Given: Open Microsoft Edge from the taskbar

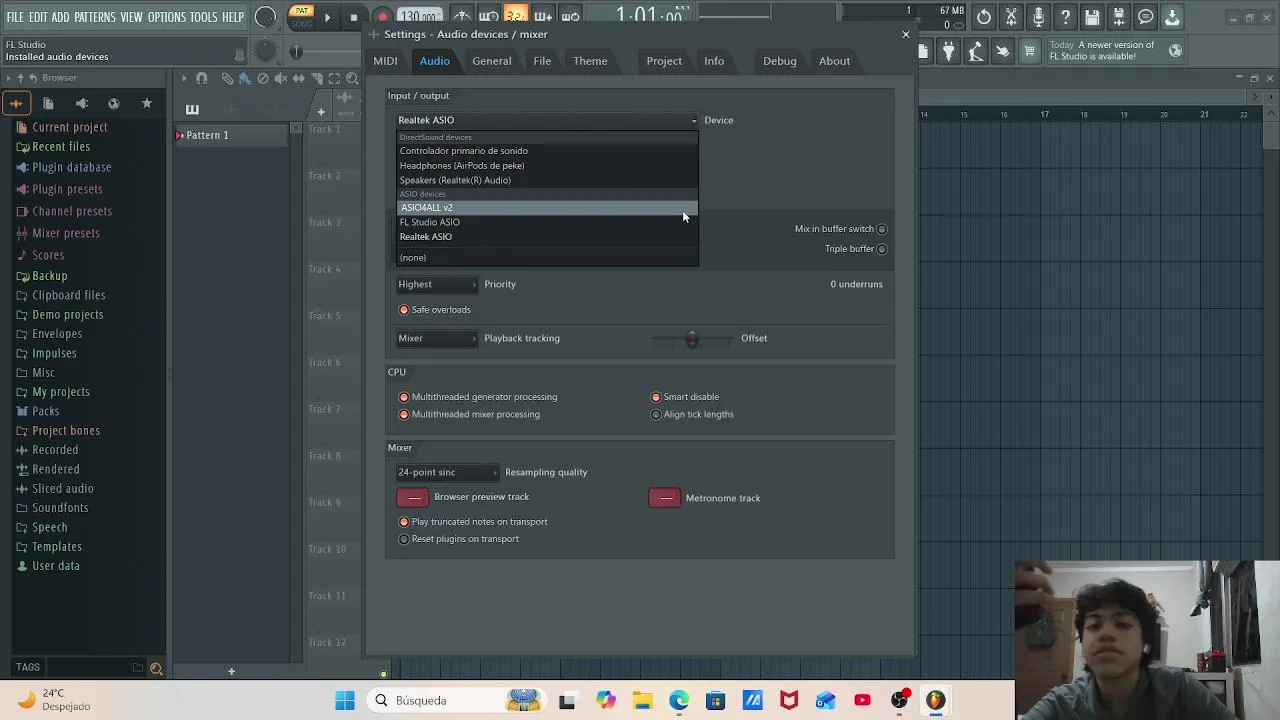Looking at the screenshot, I should click(679, 700).
